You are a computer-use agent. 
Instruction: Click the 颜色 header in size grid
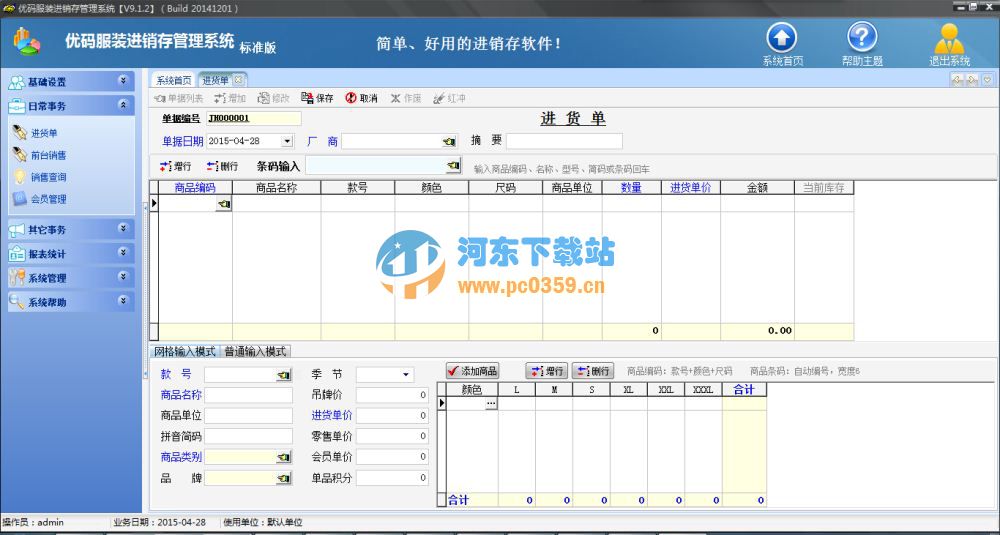pos(471,390)
